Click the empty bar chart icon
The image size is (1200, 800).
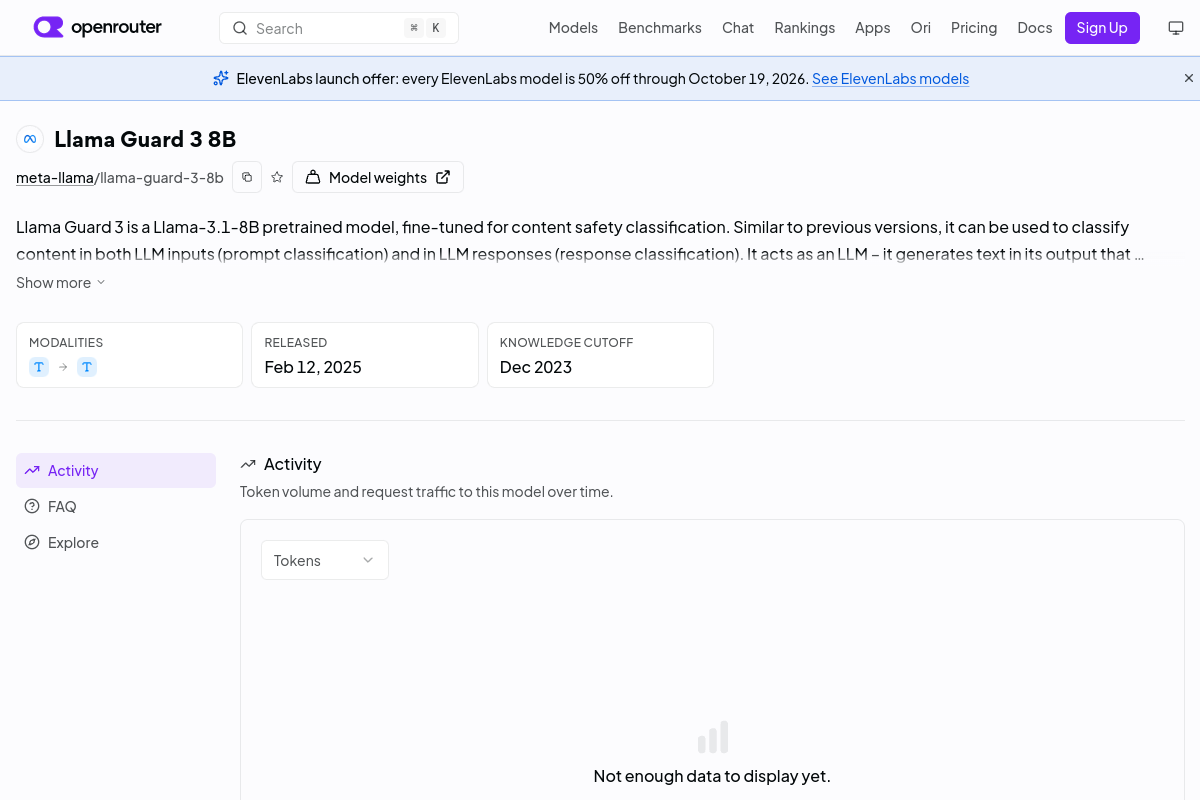coord(713,737)
